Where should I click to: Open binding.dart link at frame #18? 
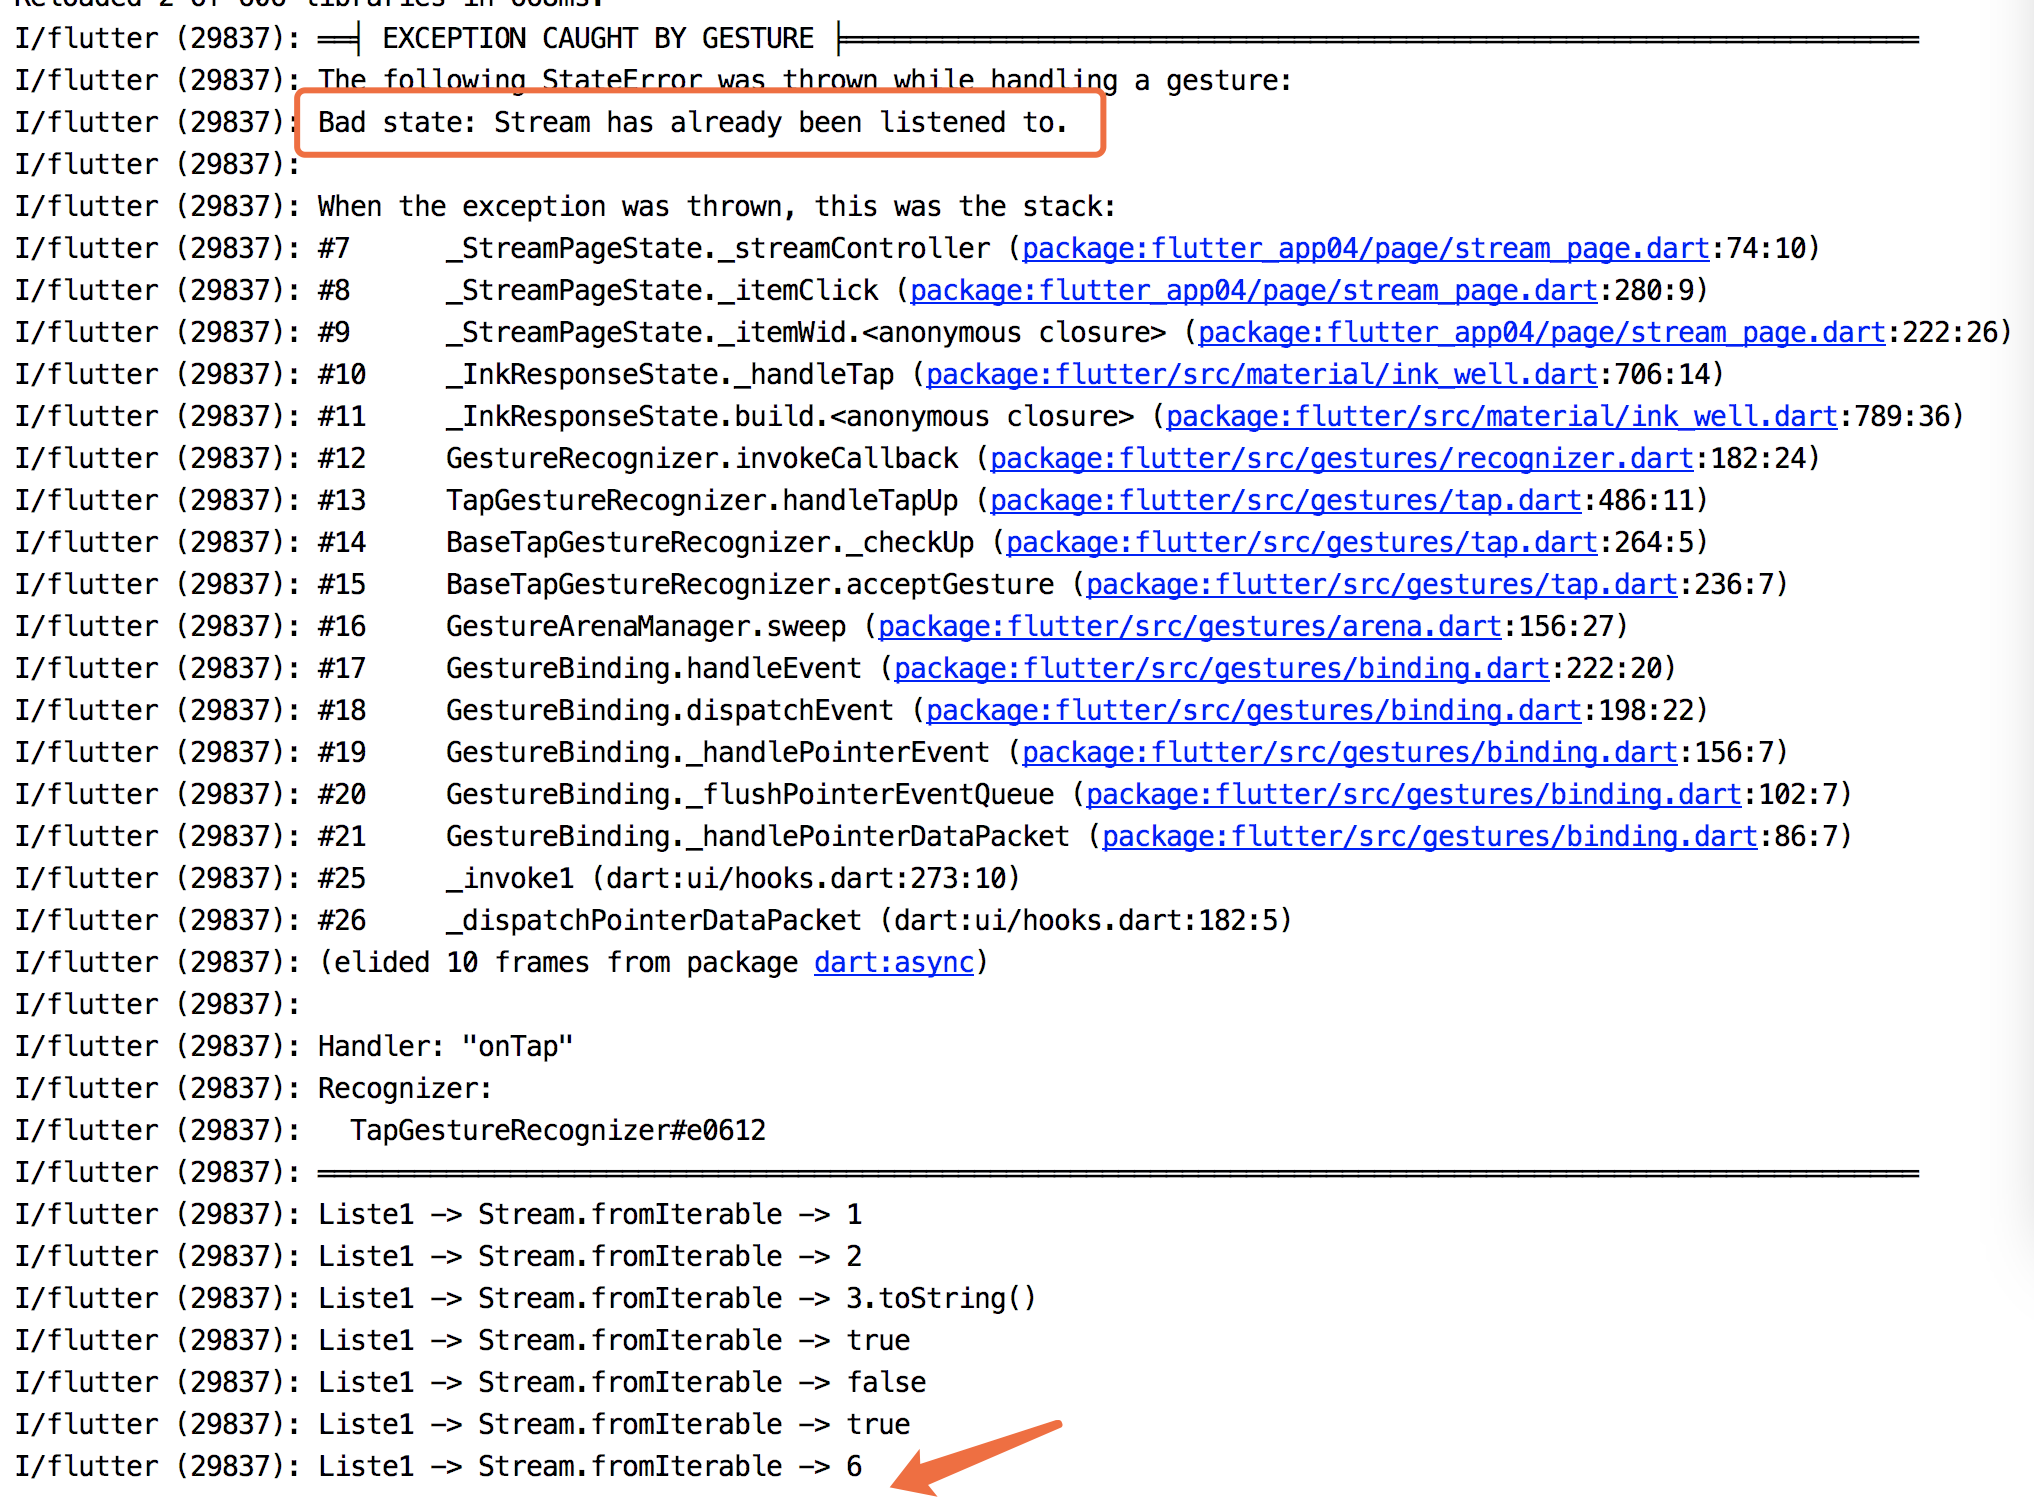(x=1253, y=710)
